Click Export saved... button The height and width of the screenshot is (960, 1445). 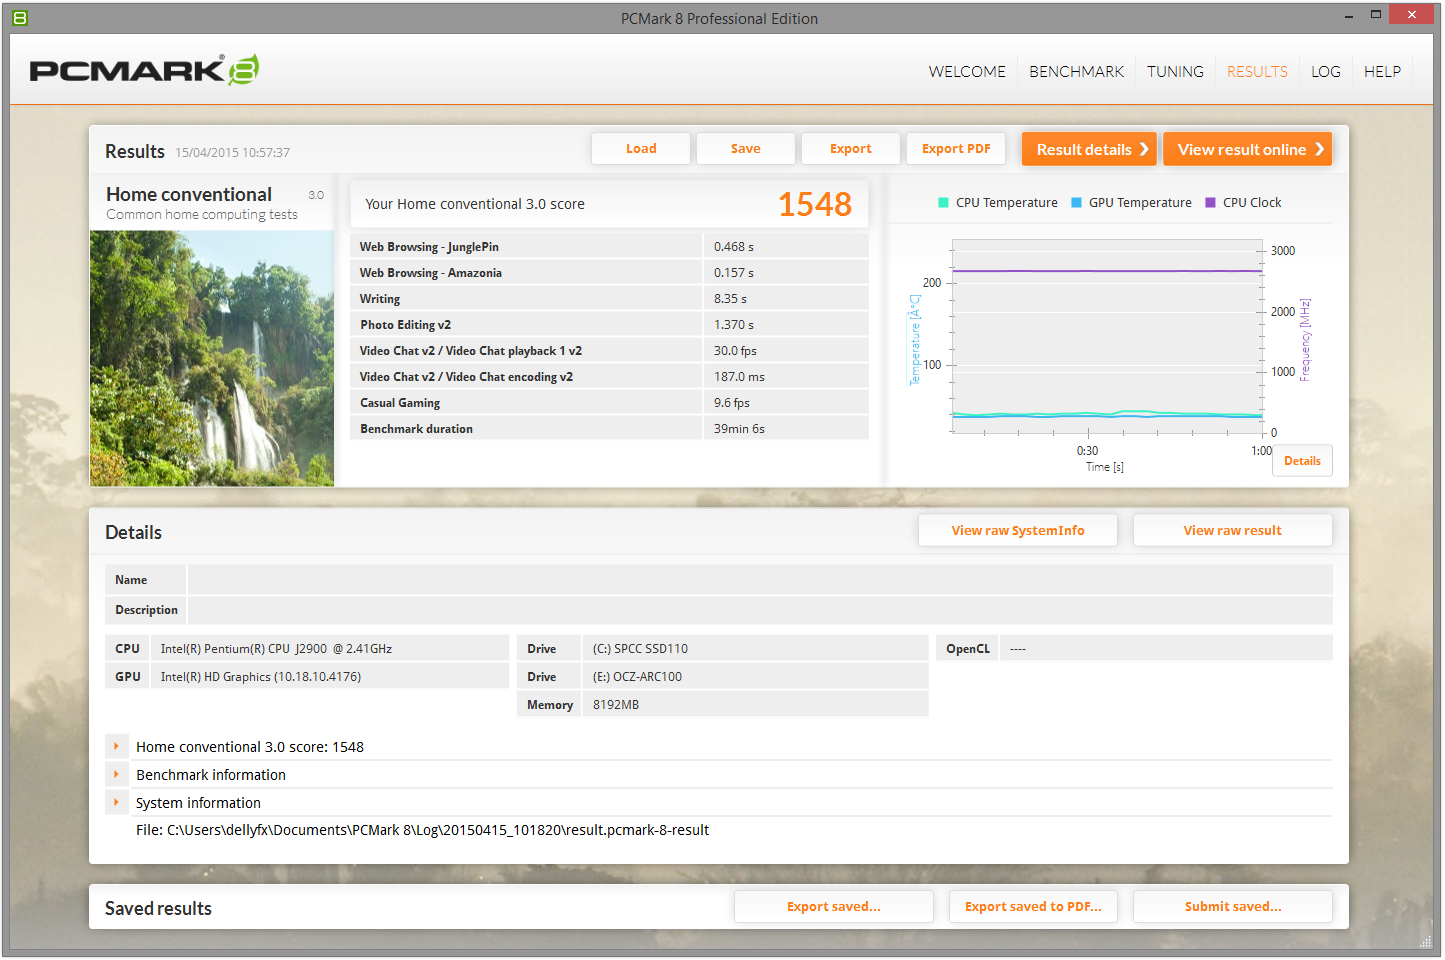(x=834, y=907)
